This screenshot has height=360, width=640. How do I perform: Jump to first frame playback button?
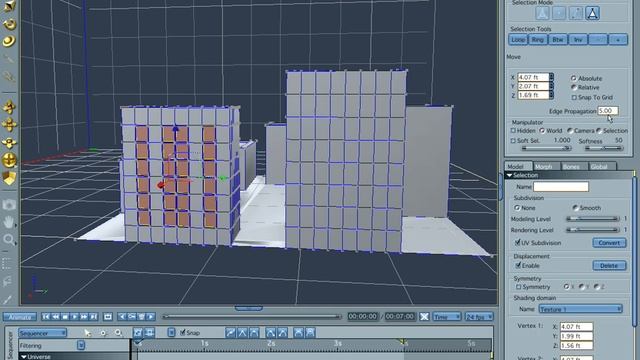pos(46,316)
